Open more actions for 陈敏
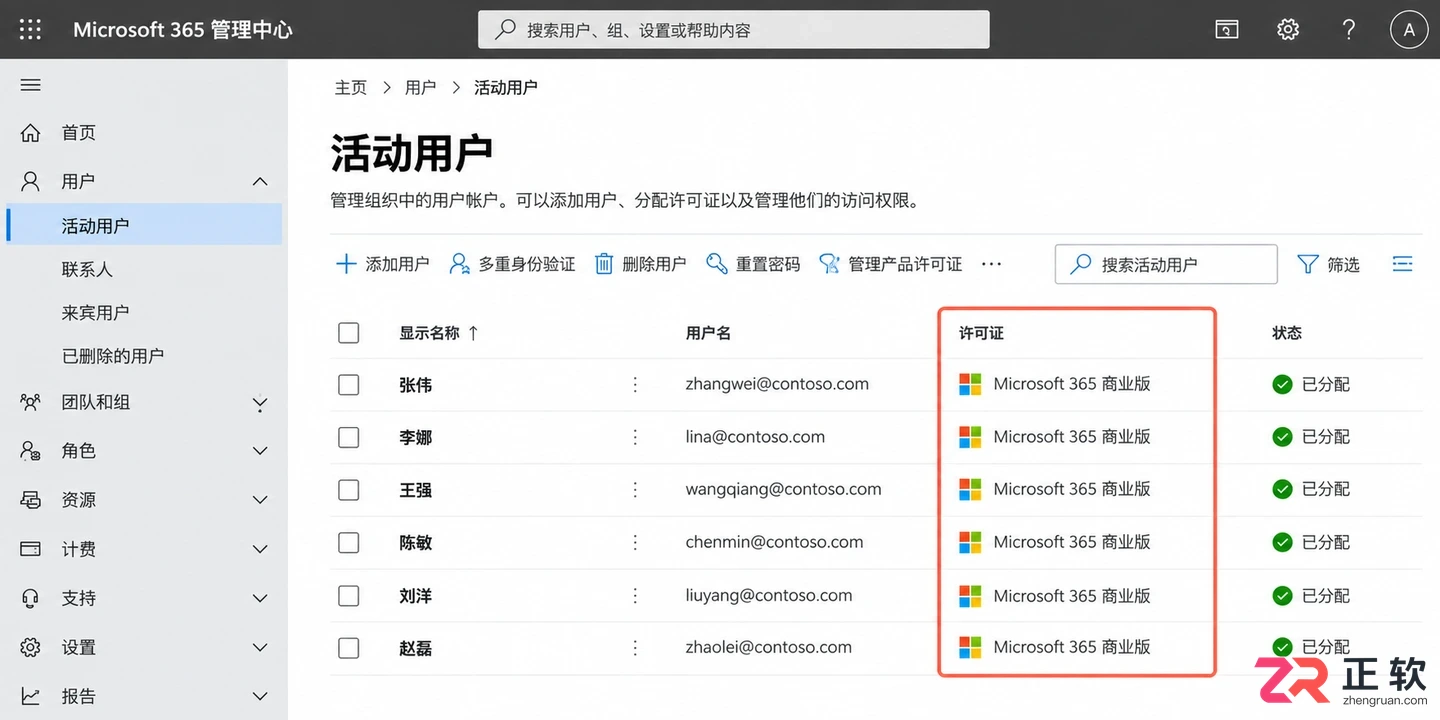This screenshot has height=720, width=1440. coord(635,542)
